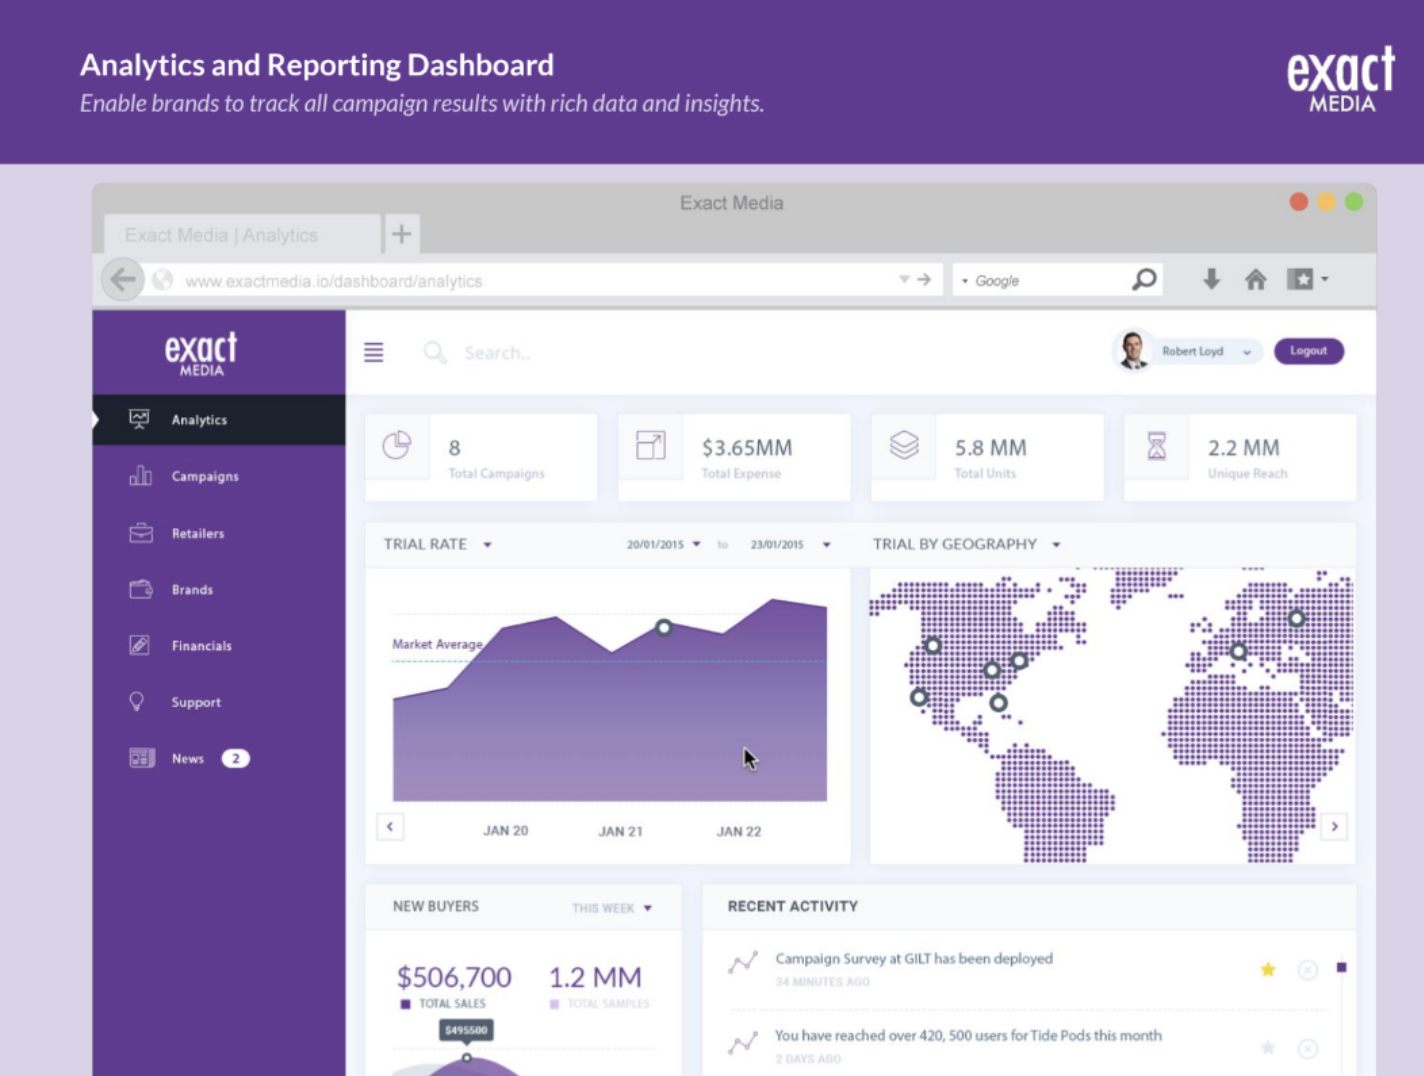The image size is (1424, 1076).
Task: Toggle the pinned marker on GILT activity
Action: (x=1340, y=968)
